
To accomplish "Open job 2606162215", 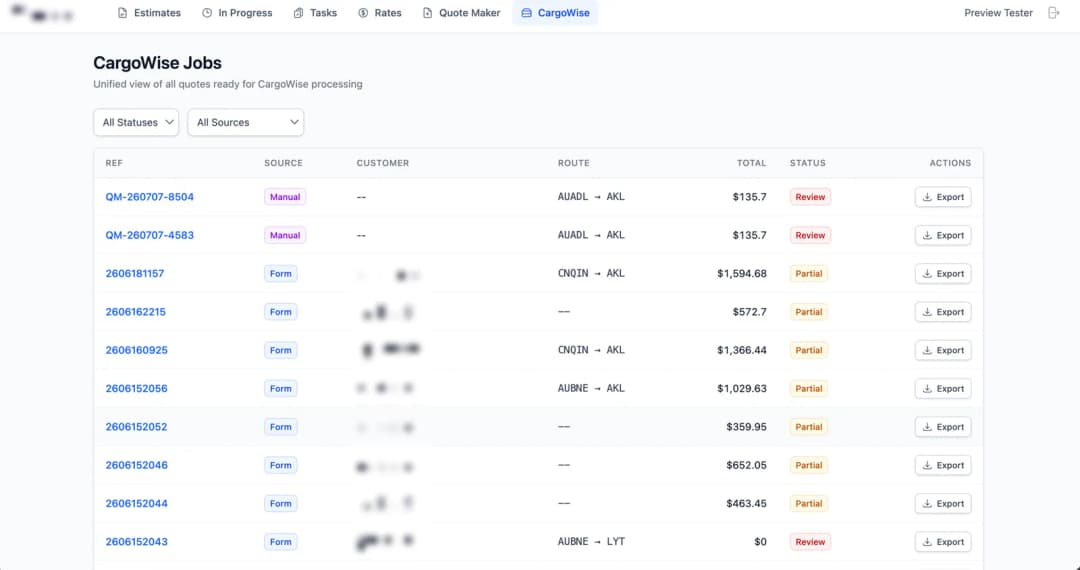I will tap(136, 312).
